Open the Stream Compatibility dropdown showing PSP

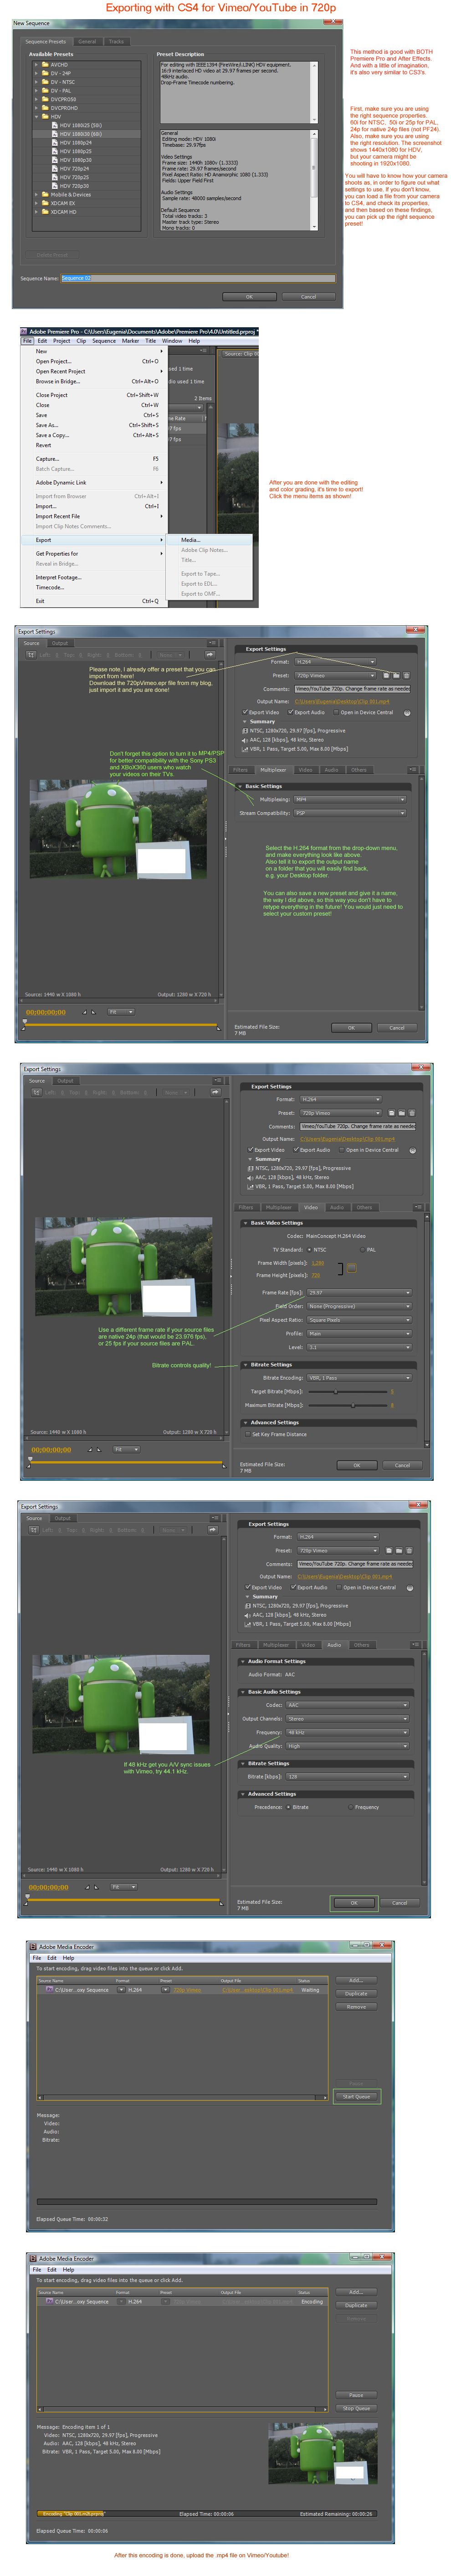click(x=350, y=813)
